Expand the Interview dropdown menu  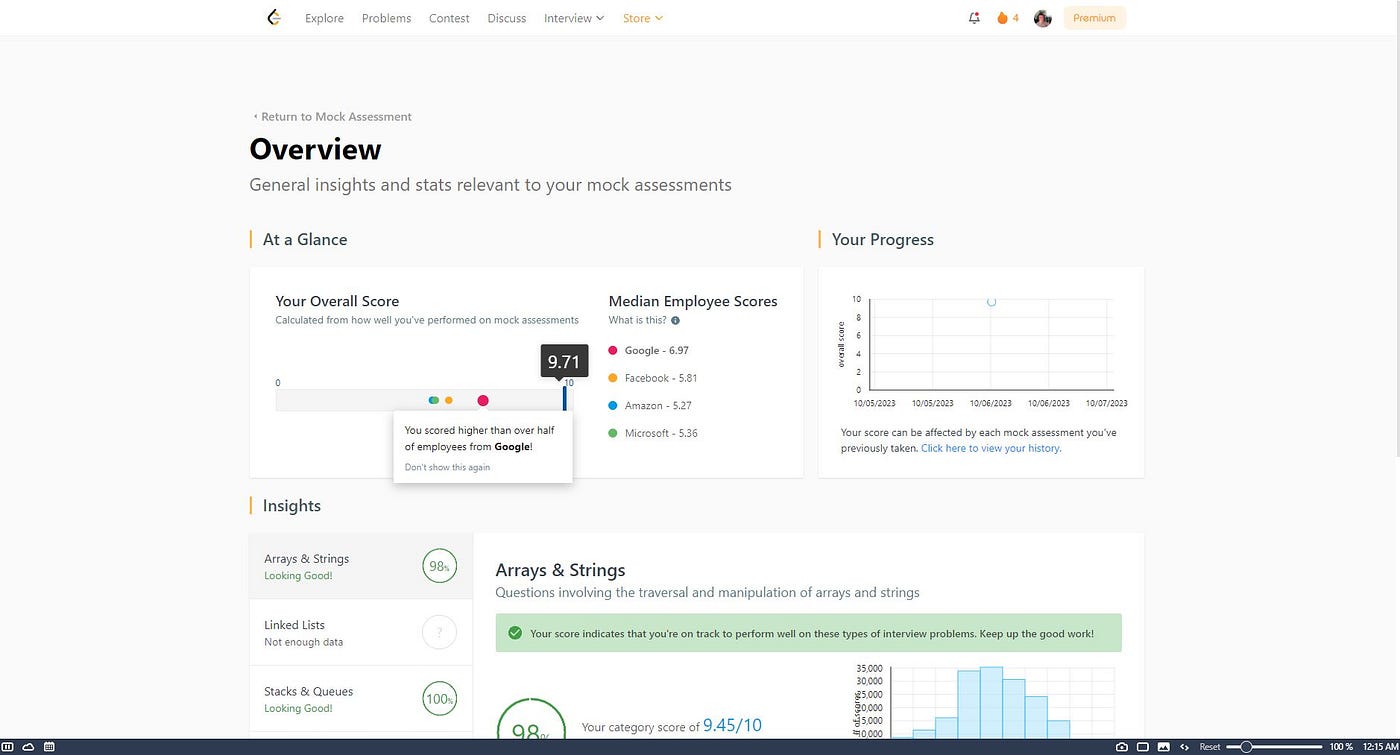point(574,18)
